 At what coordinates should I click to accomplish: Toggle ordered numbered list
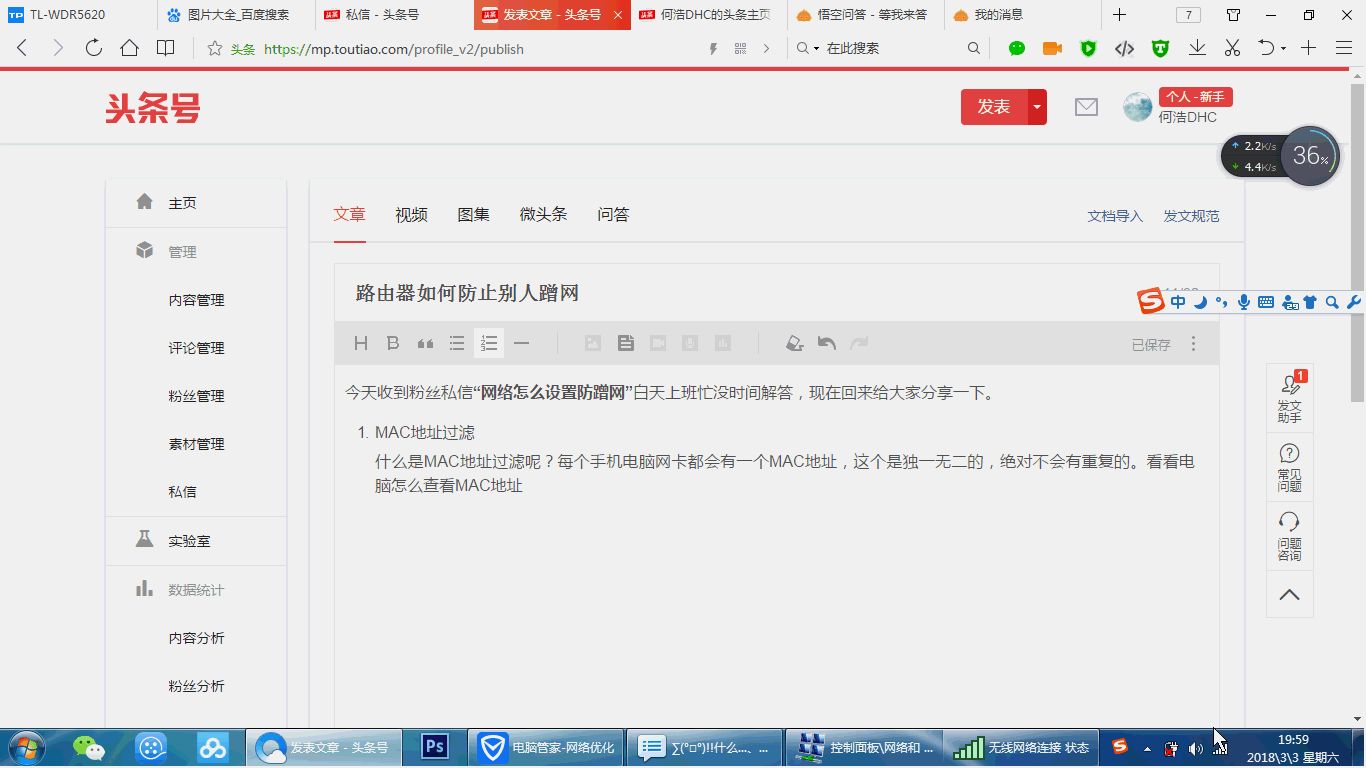pyautogui.click(x=489, y=343)
